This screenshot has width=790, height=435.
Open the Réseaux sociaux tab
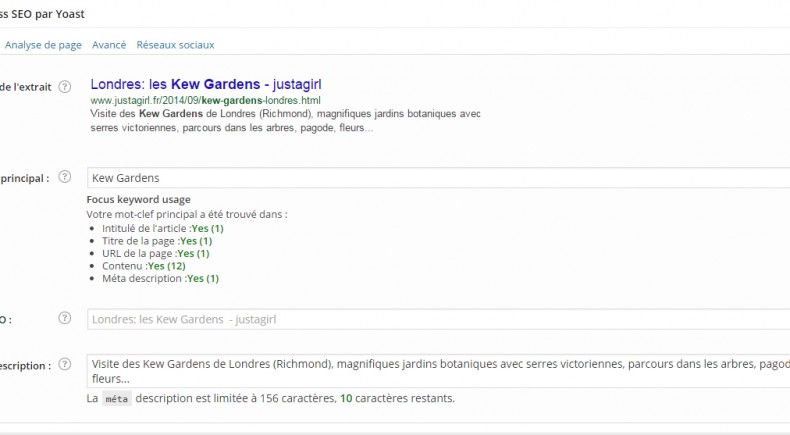pyautogui.click(x=175, y=45)
